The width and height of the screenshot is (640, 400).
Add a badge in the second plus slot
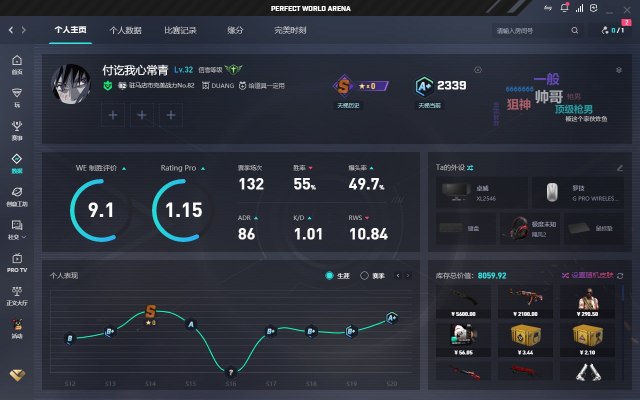142,115
